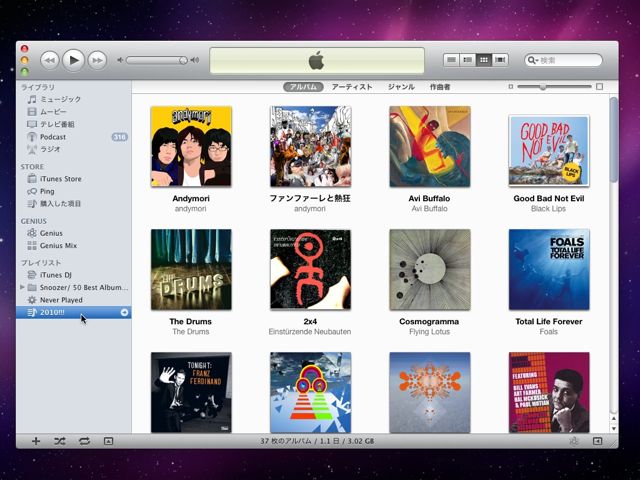Viewport: 640px width, 480px height.
Task: Click the Einstürzende Neubauten artist name
Action: (x=310, y=331)
